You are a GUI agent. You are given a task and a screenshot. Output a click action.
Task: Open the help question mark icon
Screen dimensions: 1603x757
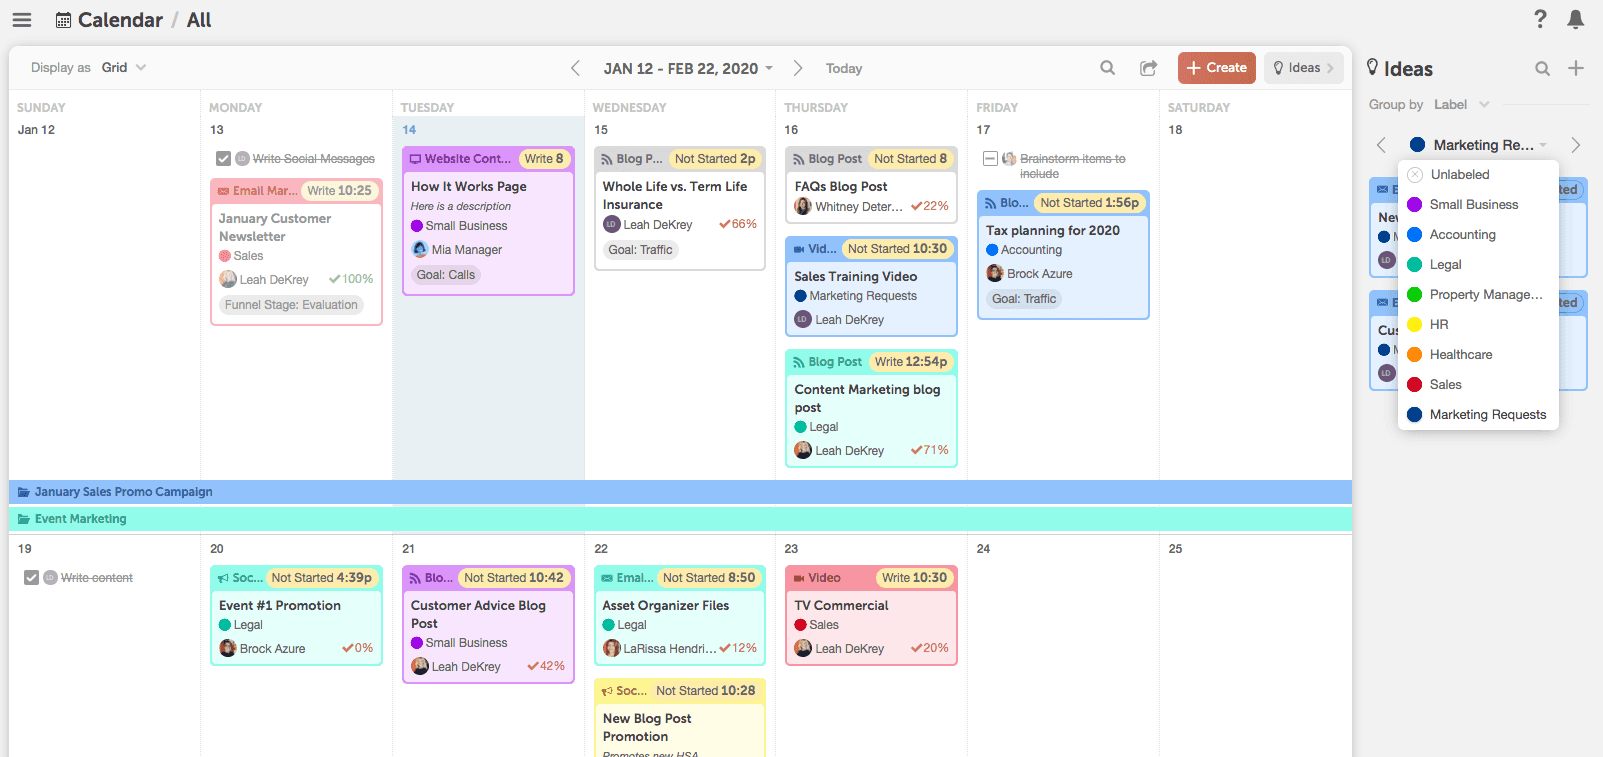point(1540,19)
